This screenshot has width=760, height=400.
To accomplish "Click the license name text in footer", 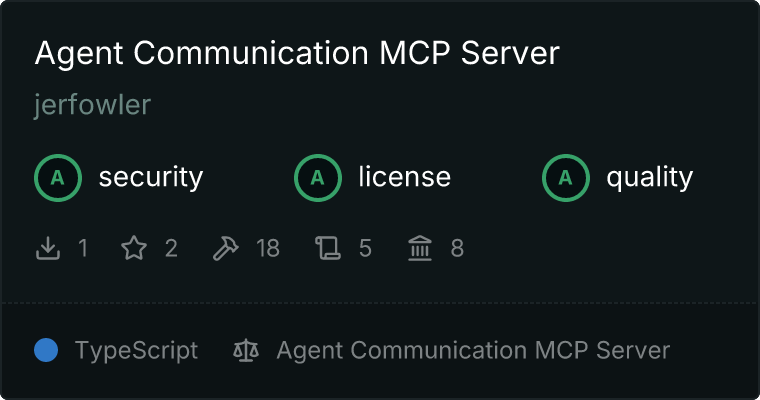I will [x=473, y=350].
